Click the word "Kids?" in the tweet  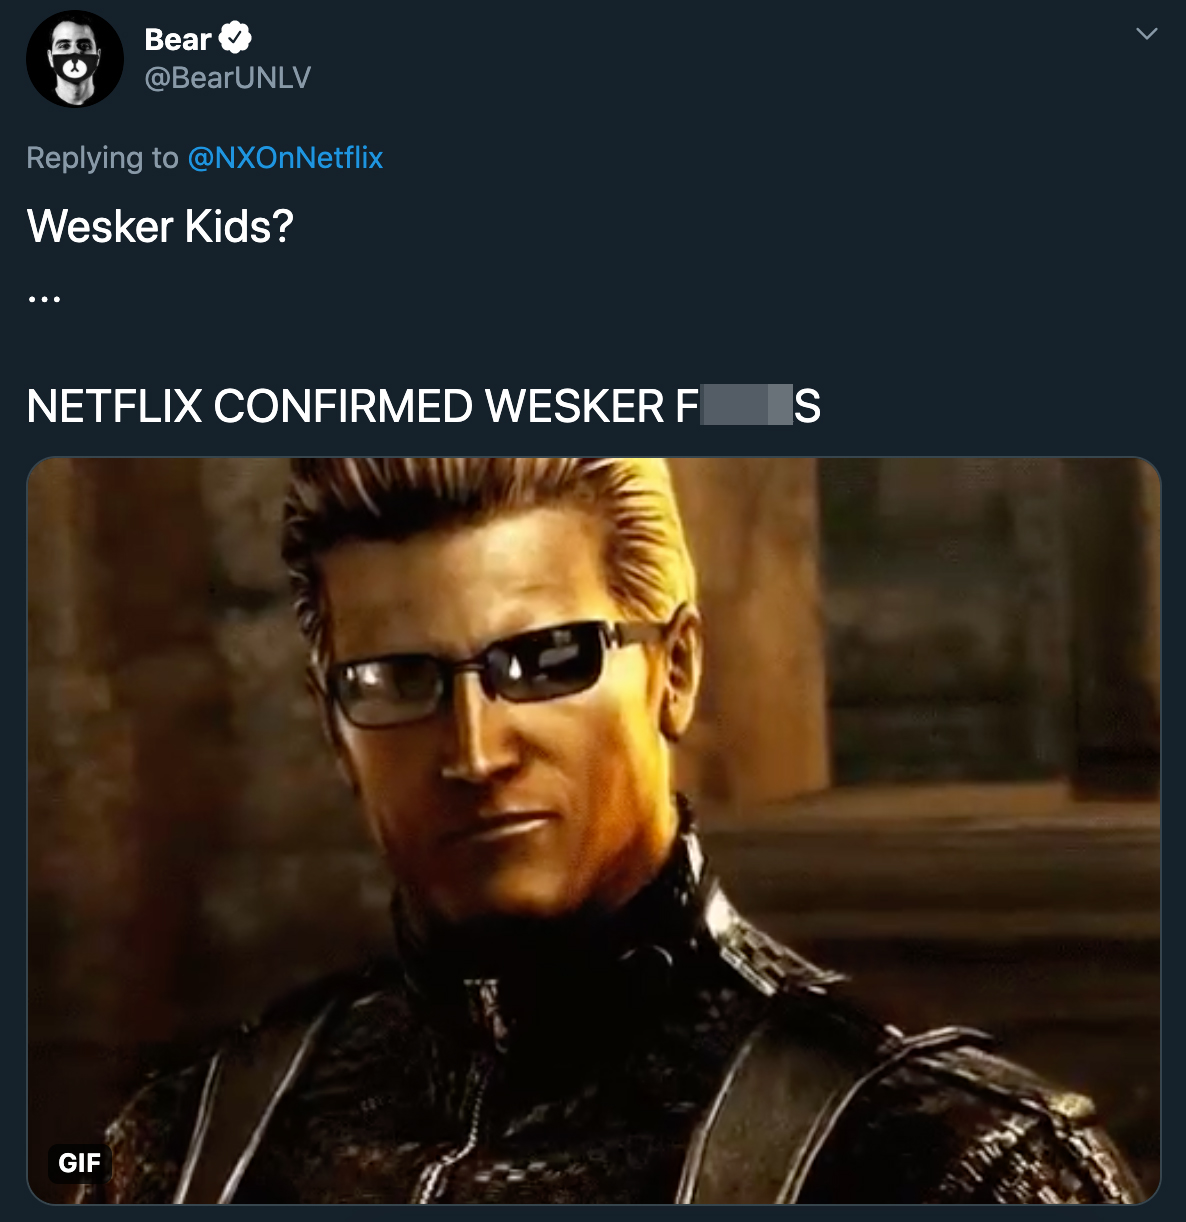click(239, 226)
